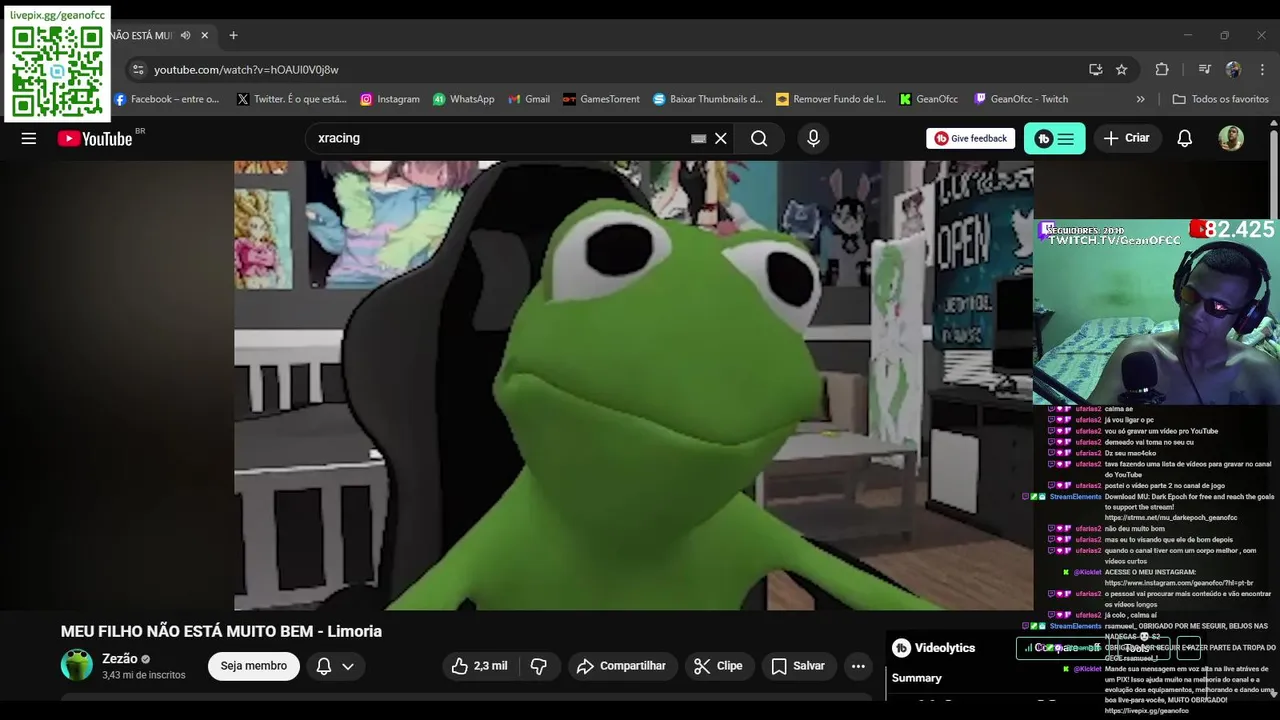Image resolution: width=1280 pixels, height=720 pixels.
Task: Open the more actions three-dot menu
Action: (858, 666)
